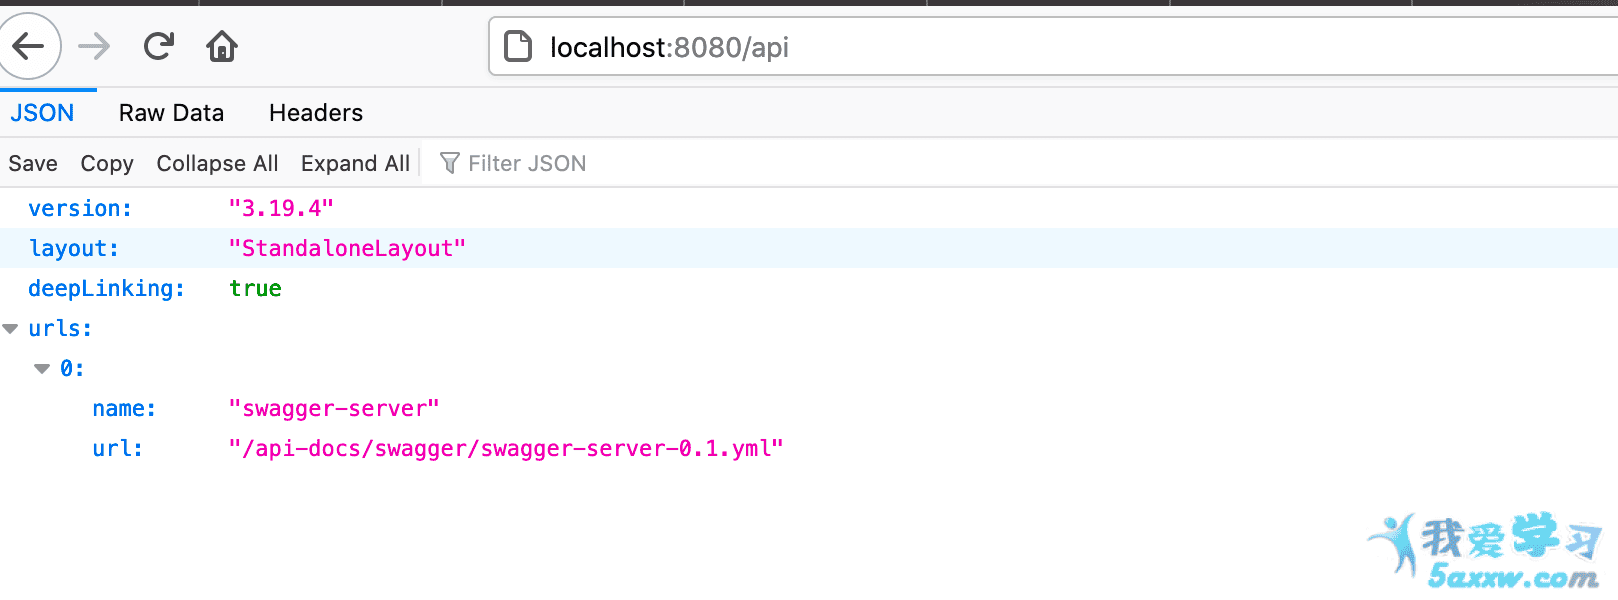Select the deepLinking key
This screenshot has width=1618, height=600.
click(107, 288)
